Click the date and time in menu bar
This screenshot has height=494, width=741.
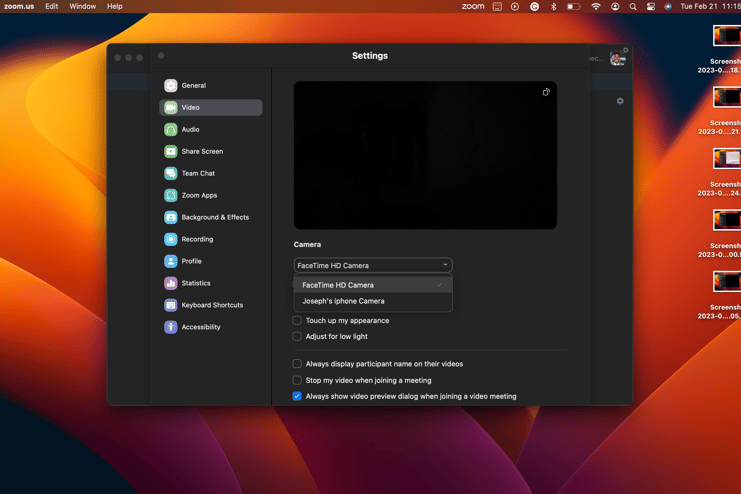[x=710, y=7]
